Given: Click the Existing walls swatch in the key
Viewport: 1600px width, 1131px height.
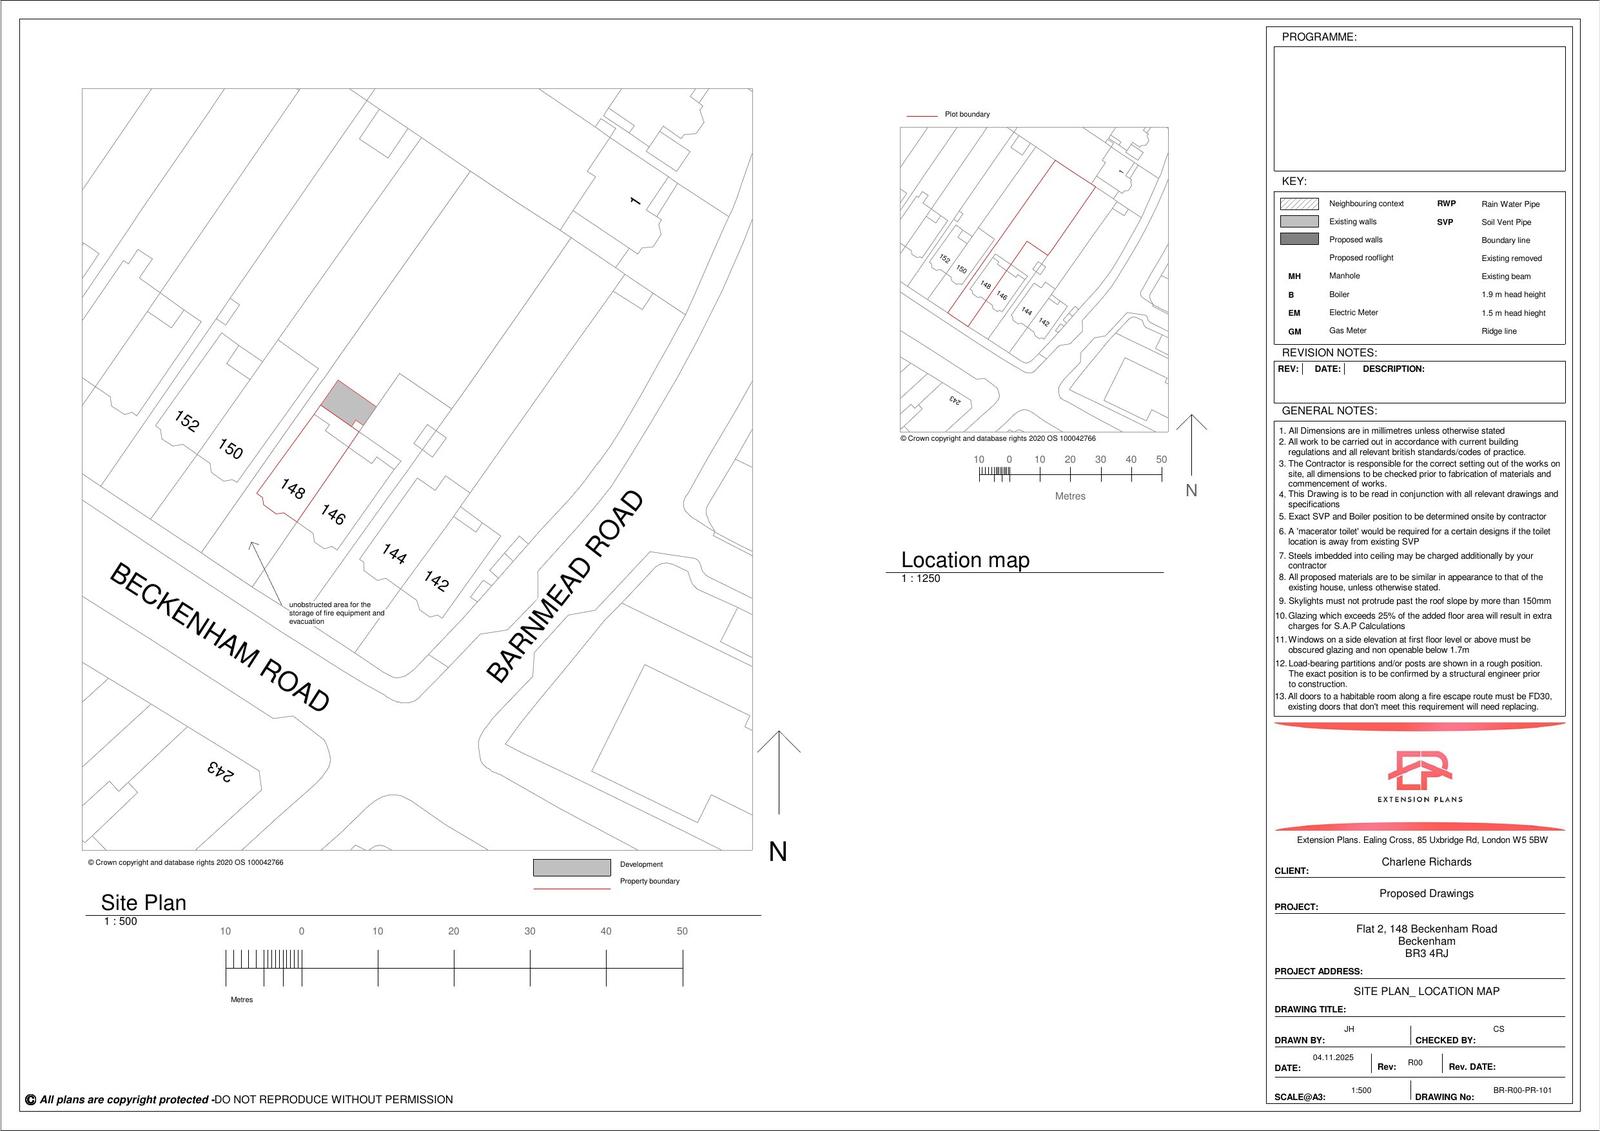Looking at the screenshot, I should 1298,222.
